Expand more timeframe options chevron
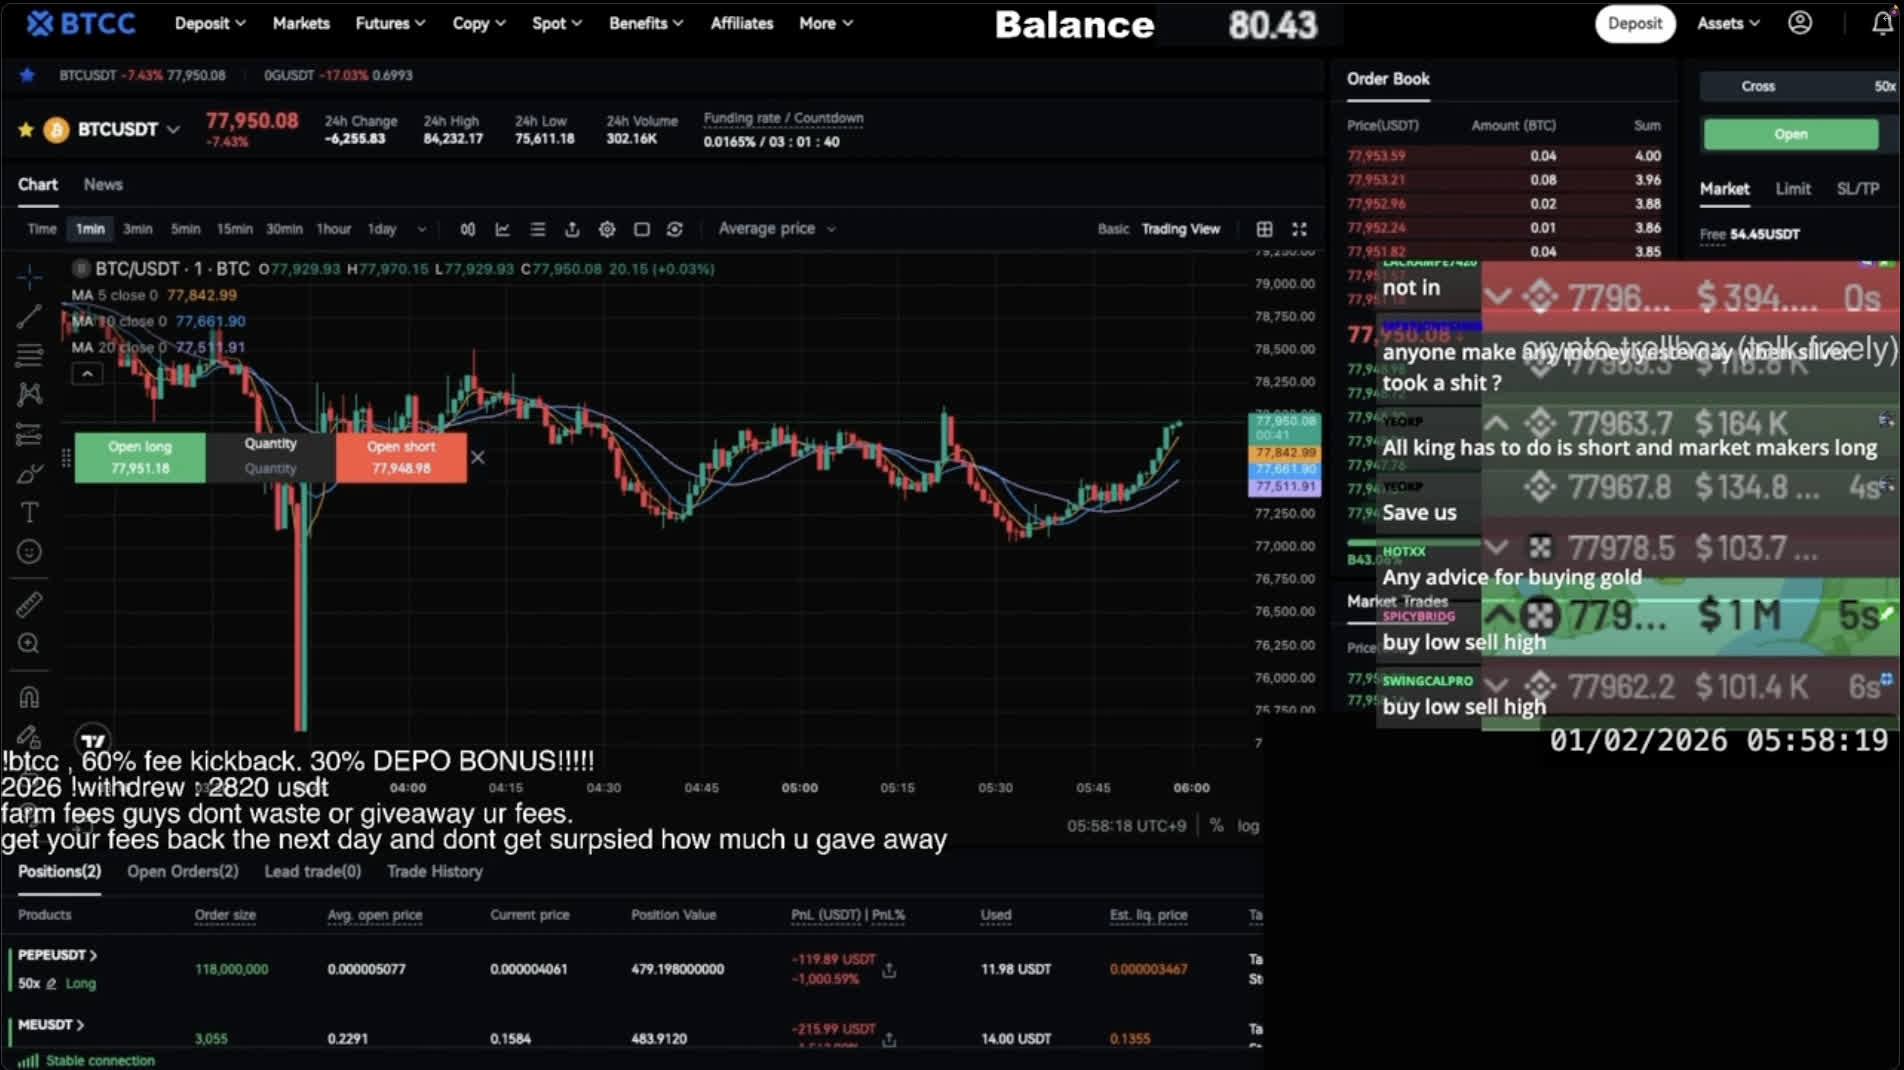 pyautogui.click(x=422, y=229)
